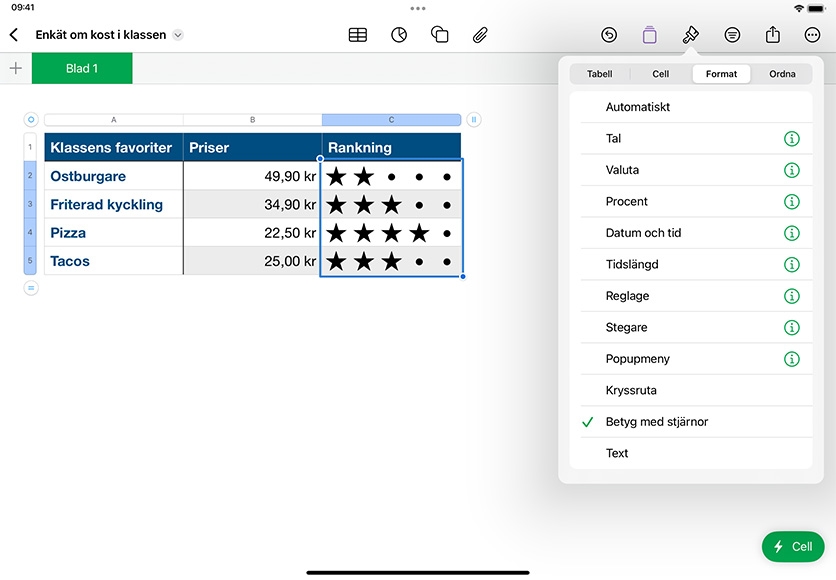
Task: Insert a chart using the toolbar icon
Action: (x=399, y=35)
